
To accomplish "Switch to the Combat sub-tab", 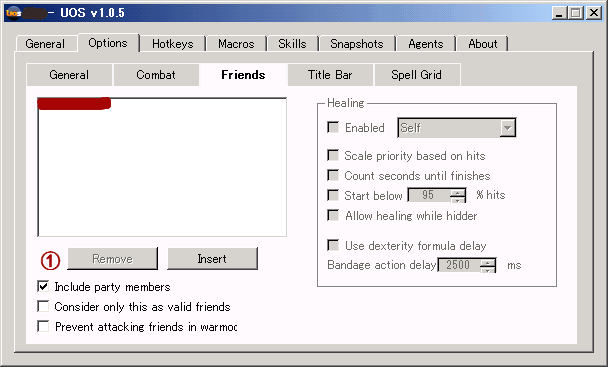I will click(156, 74).
